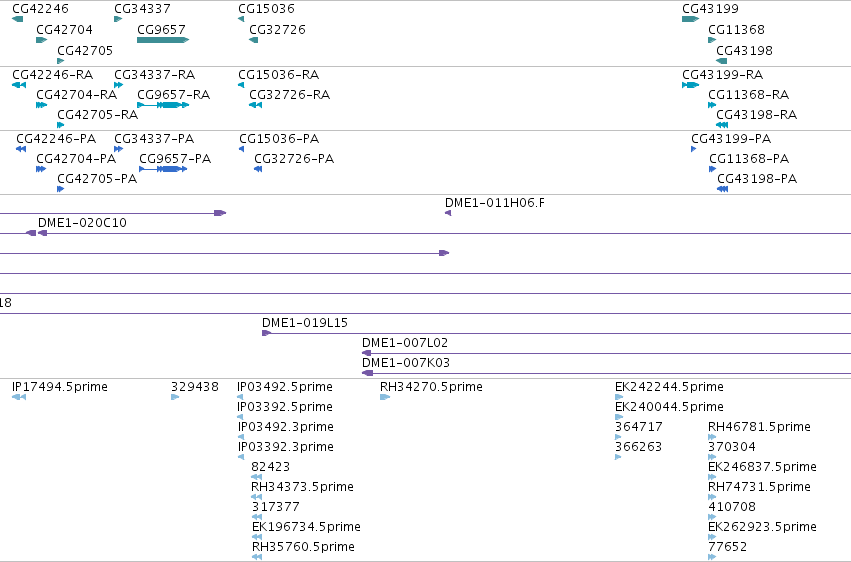Select the CG32726-PA protein label
The height and width of the screenshot is (562, 851).
click(294, 158)
